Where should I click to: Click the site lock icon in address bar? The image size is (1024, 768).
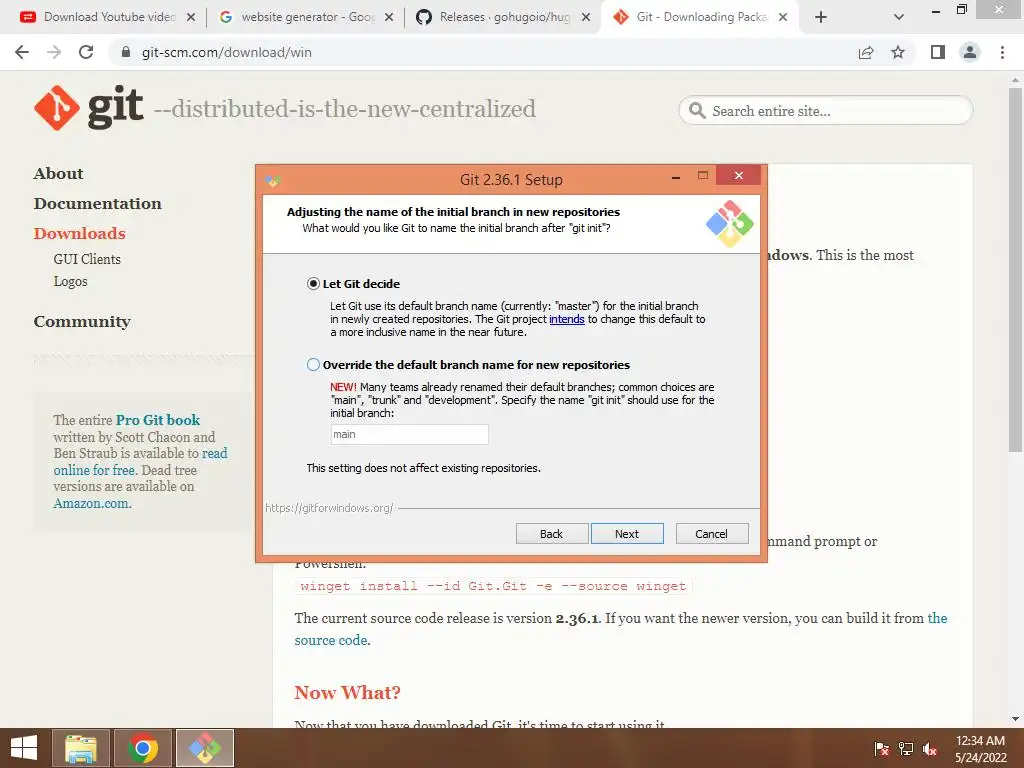[x=126, y=52]
